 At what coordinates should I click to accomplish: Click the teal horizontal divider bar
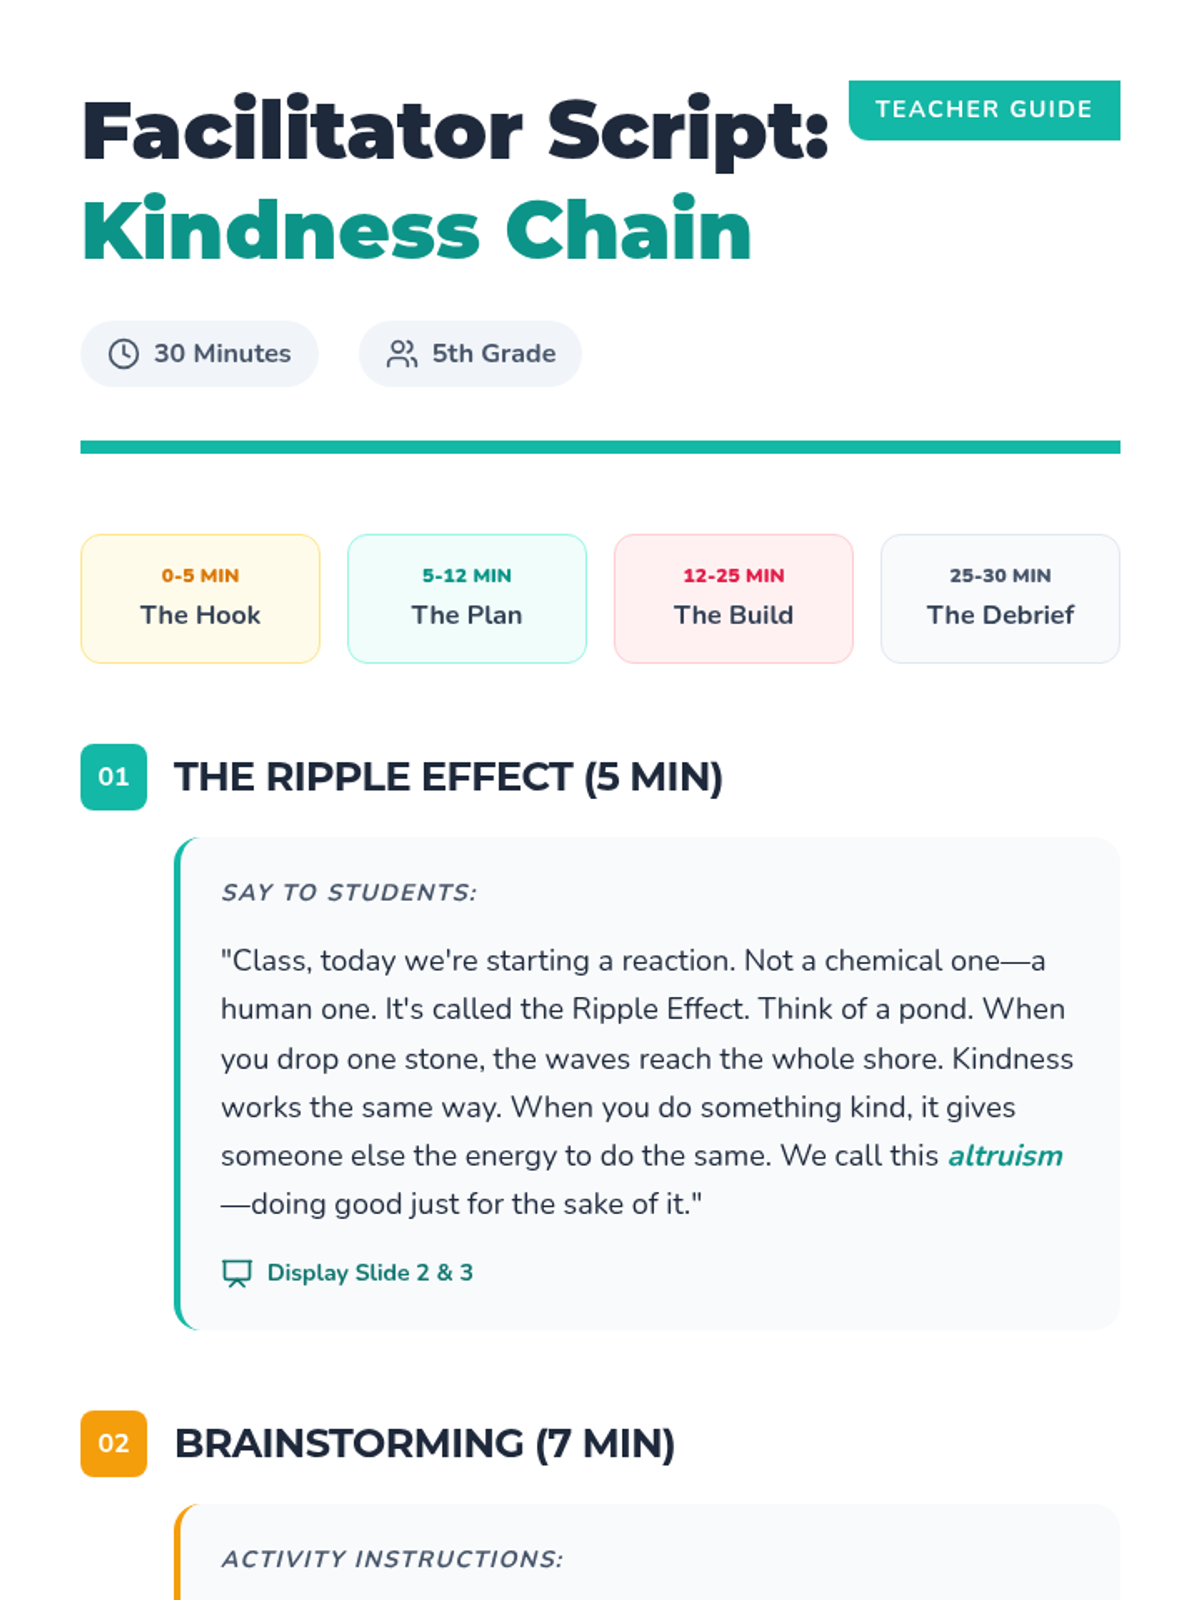600,447
